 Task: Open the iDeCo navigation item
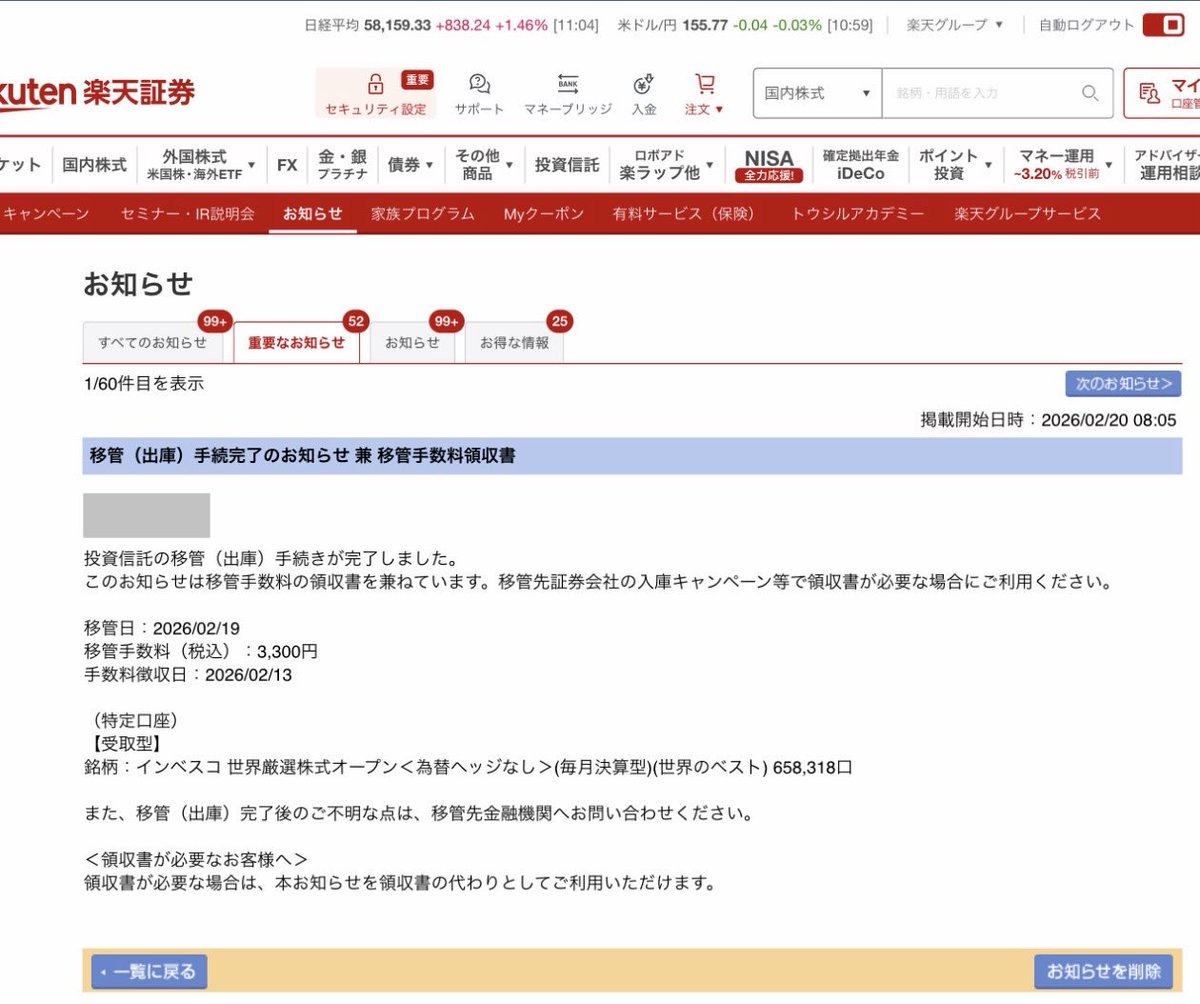click(860, 165)
